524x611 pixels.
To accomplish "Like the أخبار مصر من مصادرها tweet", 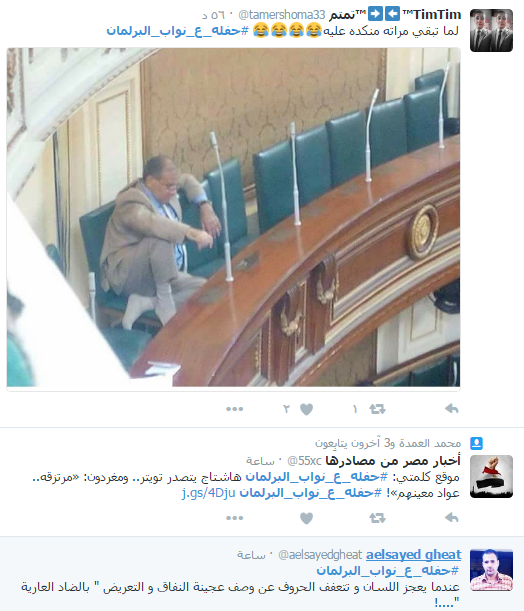I will 306,518.
